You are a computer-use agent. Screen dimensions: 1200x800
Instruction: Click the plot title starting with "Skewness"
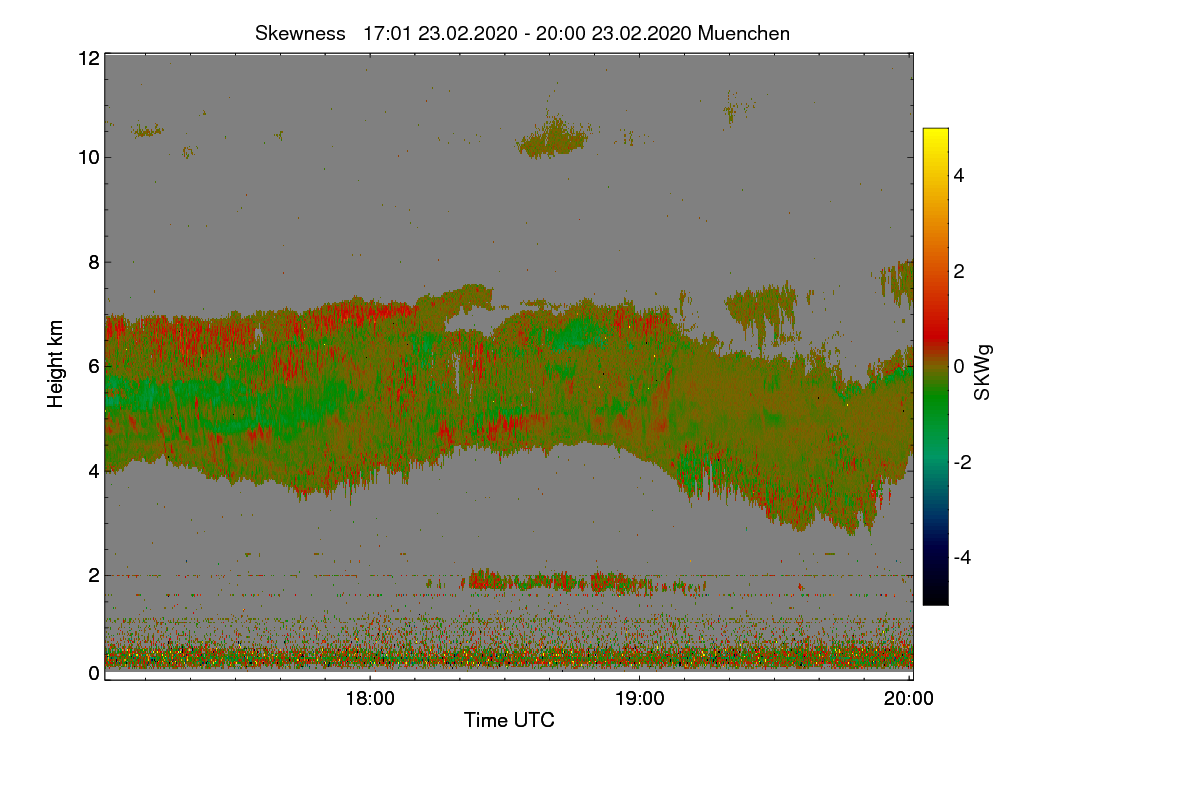(522, 33)
